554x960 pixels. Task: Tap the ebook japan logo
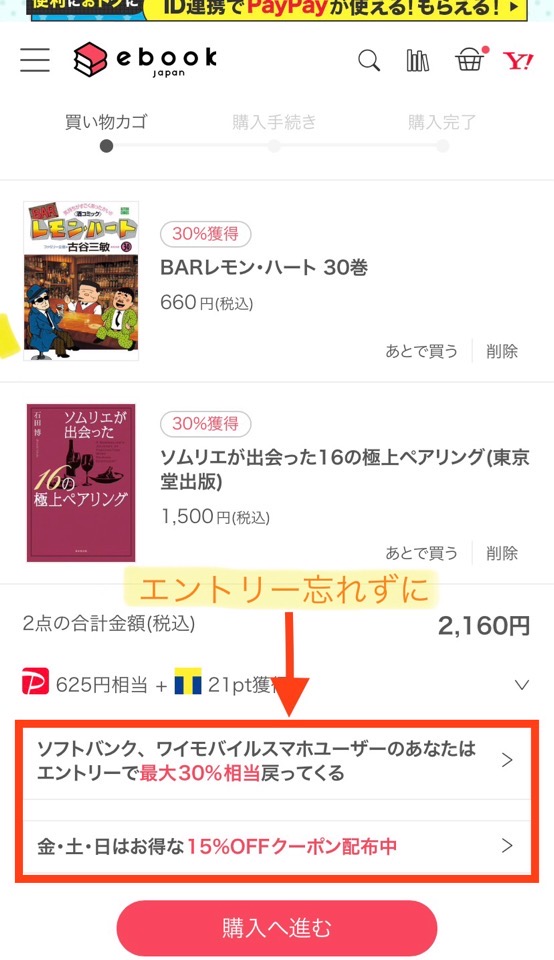tap(145, 60)
